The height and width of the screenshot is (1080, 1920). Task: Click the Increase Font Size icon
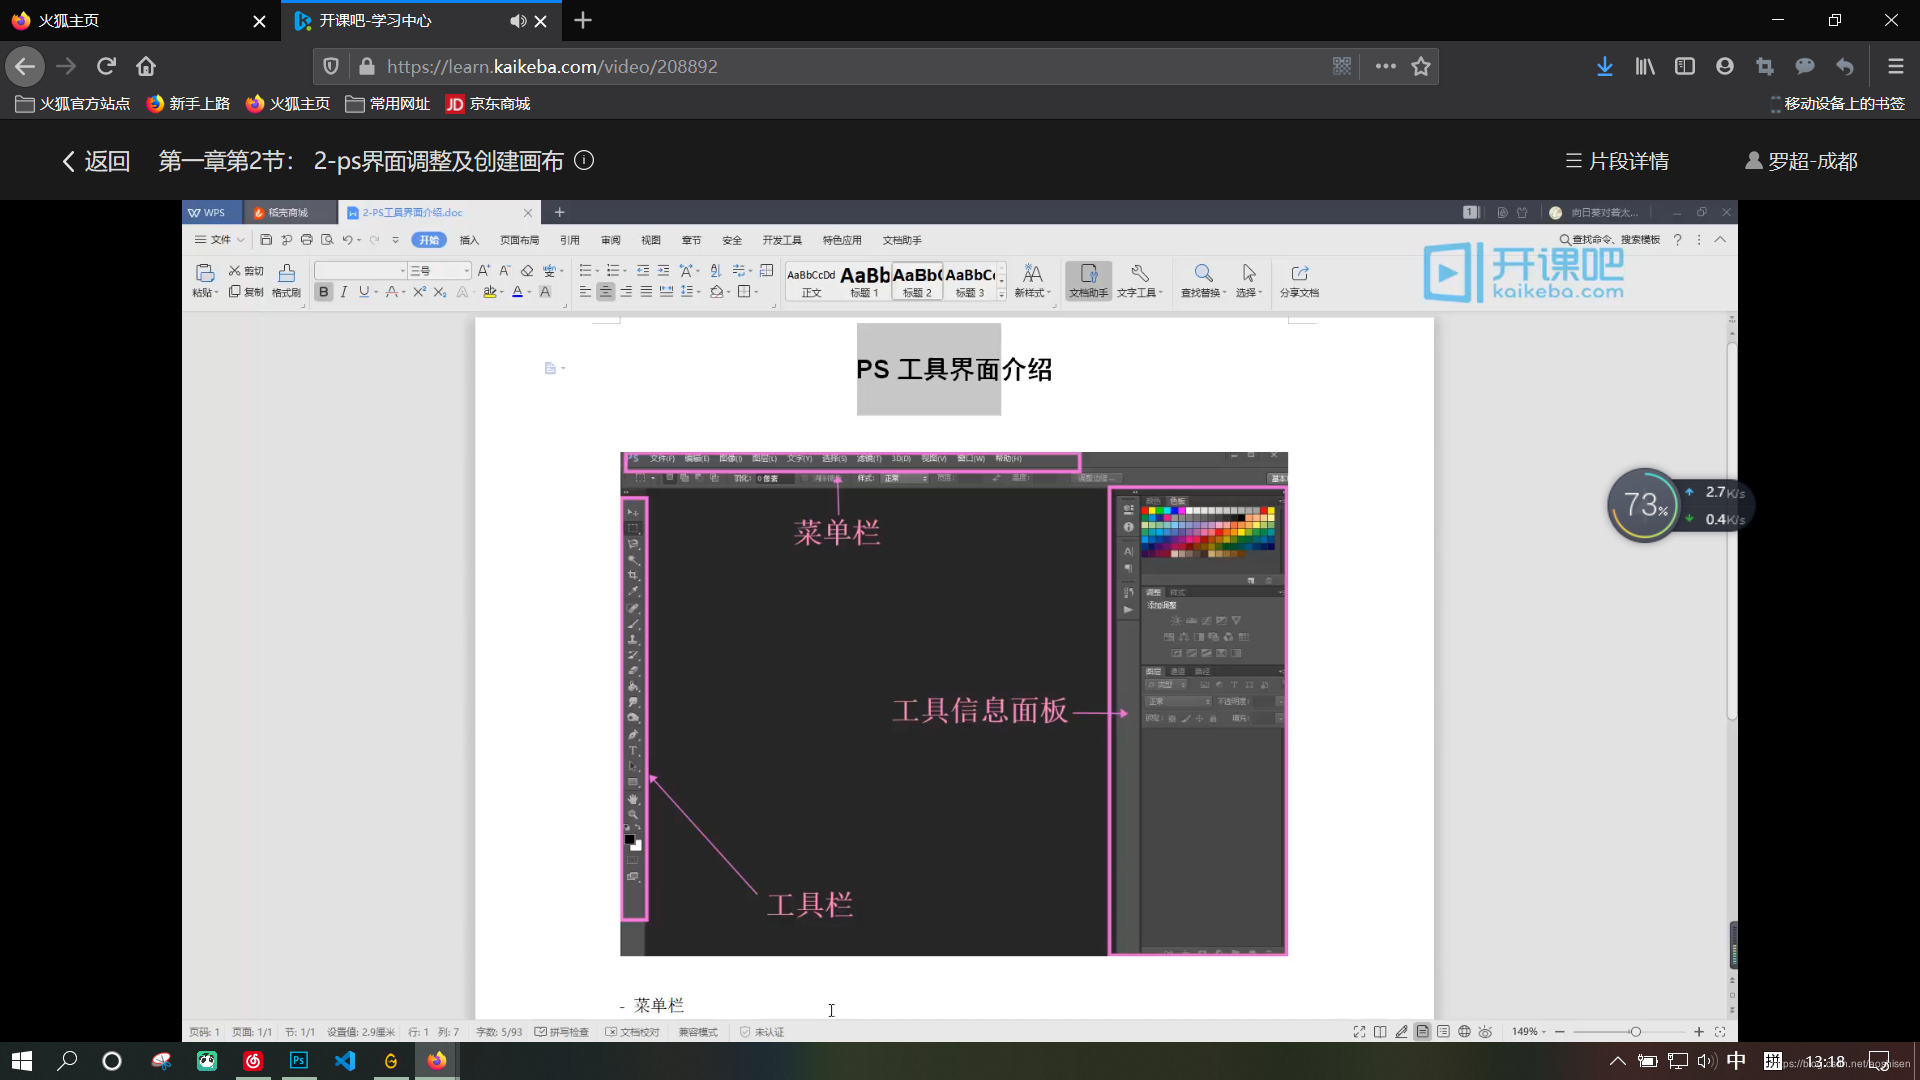(484, 271)
